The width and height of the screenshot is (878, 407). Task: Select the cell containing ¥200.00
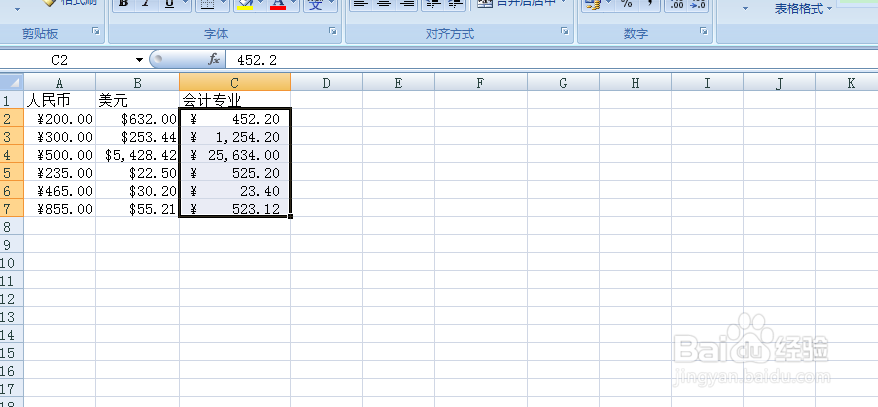[59, 118]
